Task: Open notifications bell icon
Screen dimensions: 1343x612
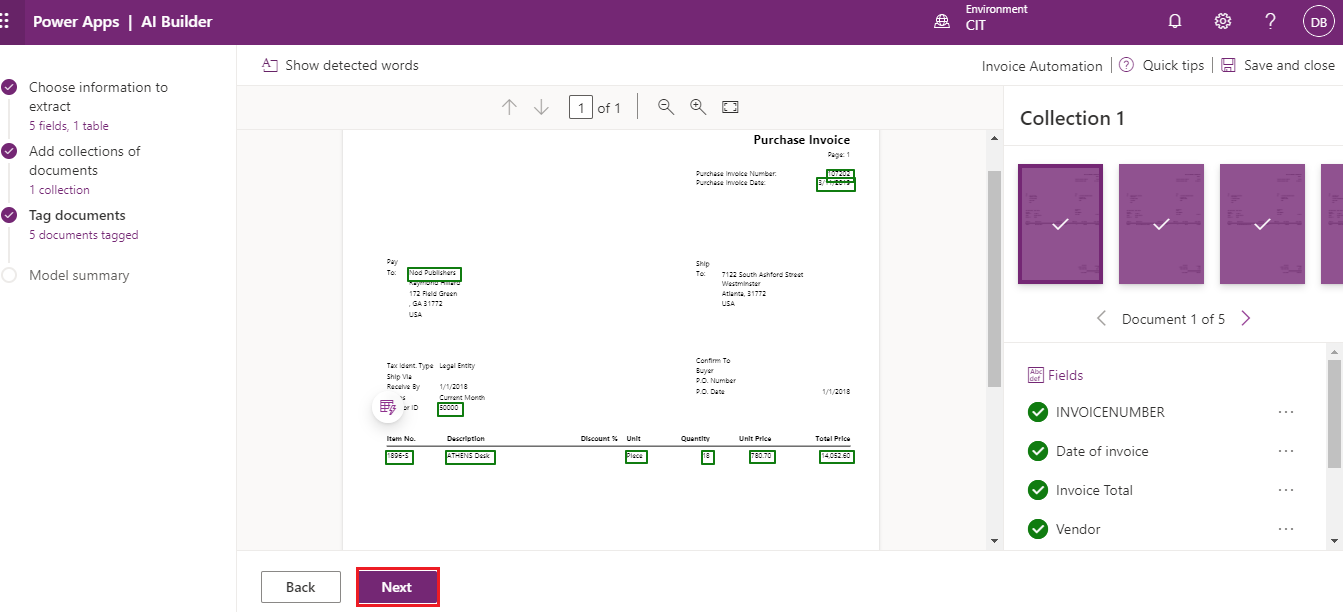Action: [x=1175, y=21]
